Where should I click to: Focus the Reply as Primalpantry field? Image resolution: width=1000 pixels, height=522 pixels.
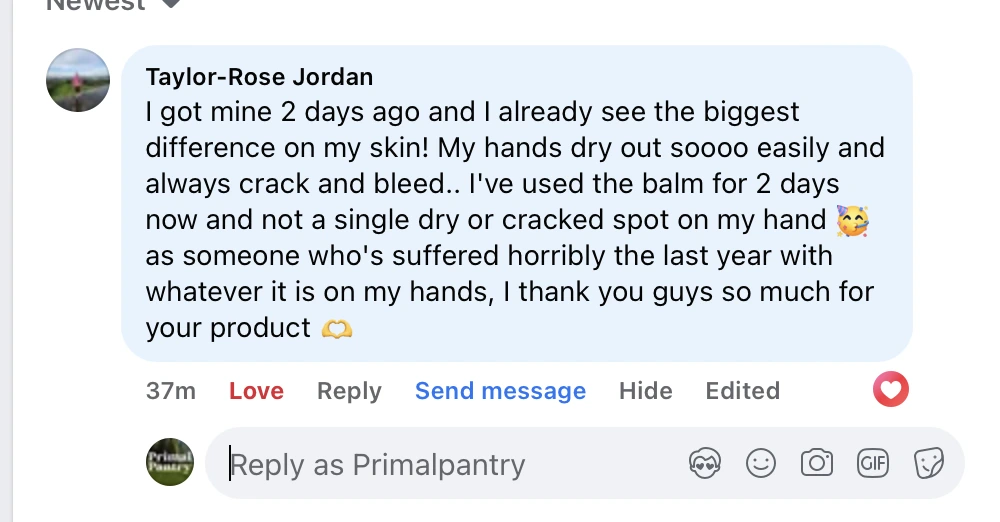(446, 464)
